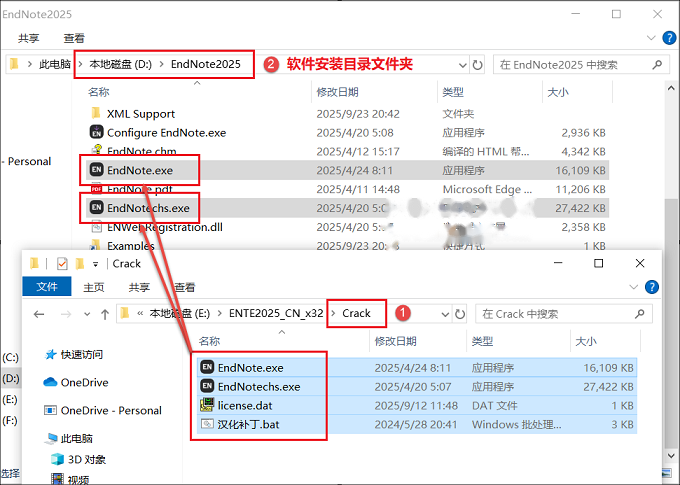Click new folder icon in Crack title bar
680x485 pixels.
[79, 263]
